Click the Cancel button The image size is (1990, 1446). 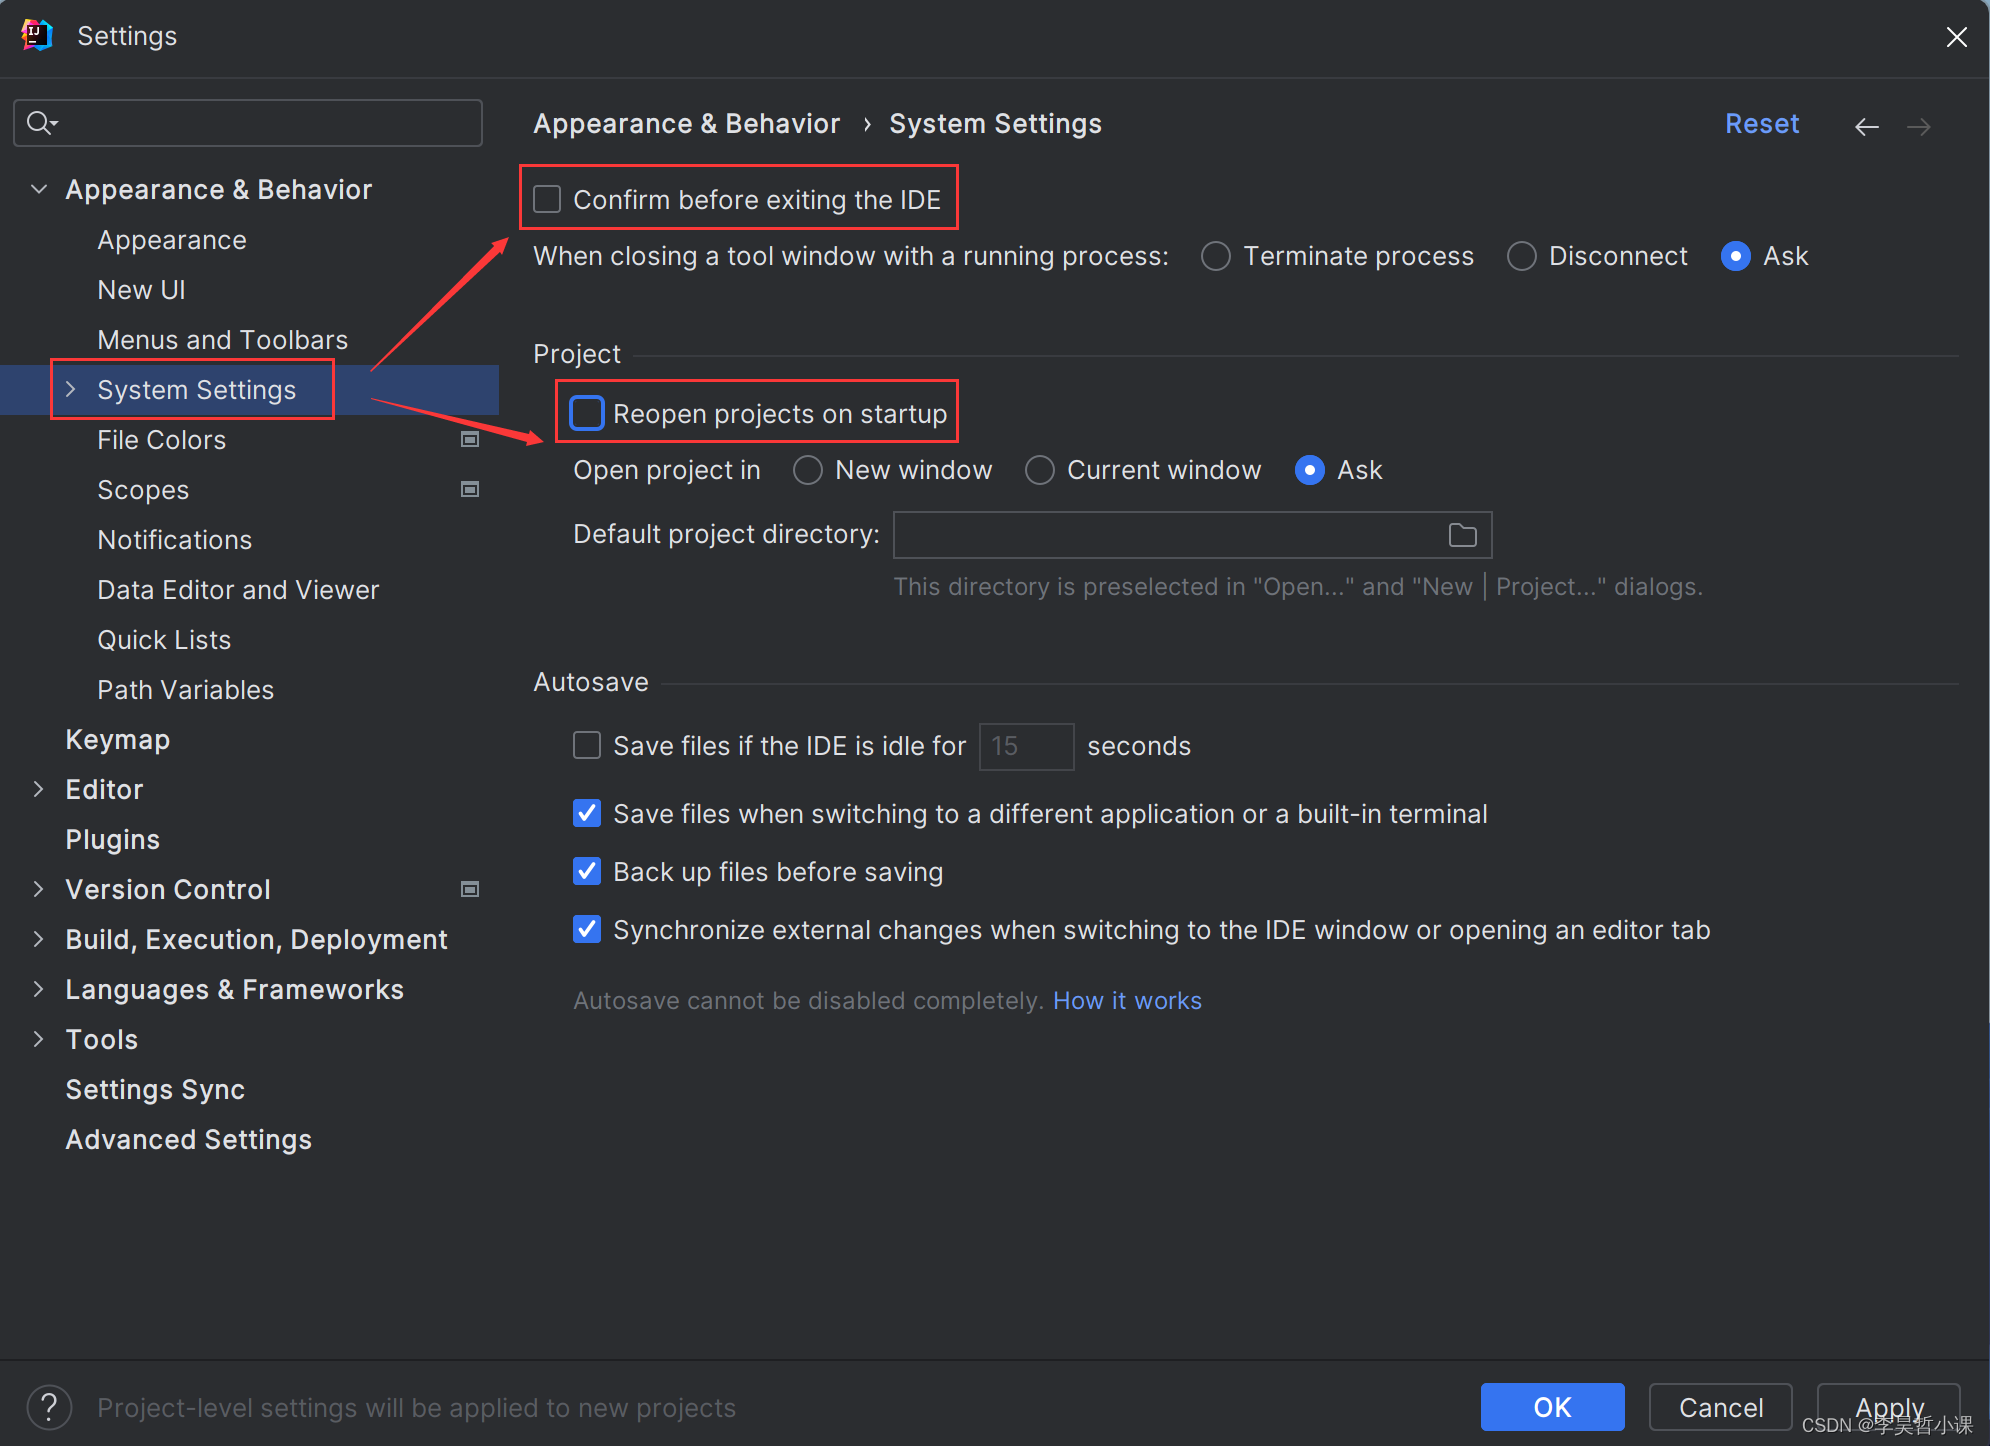1720,1407
